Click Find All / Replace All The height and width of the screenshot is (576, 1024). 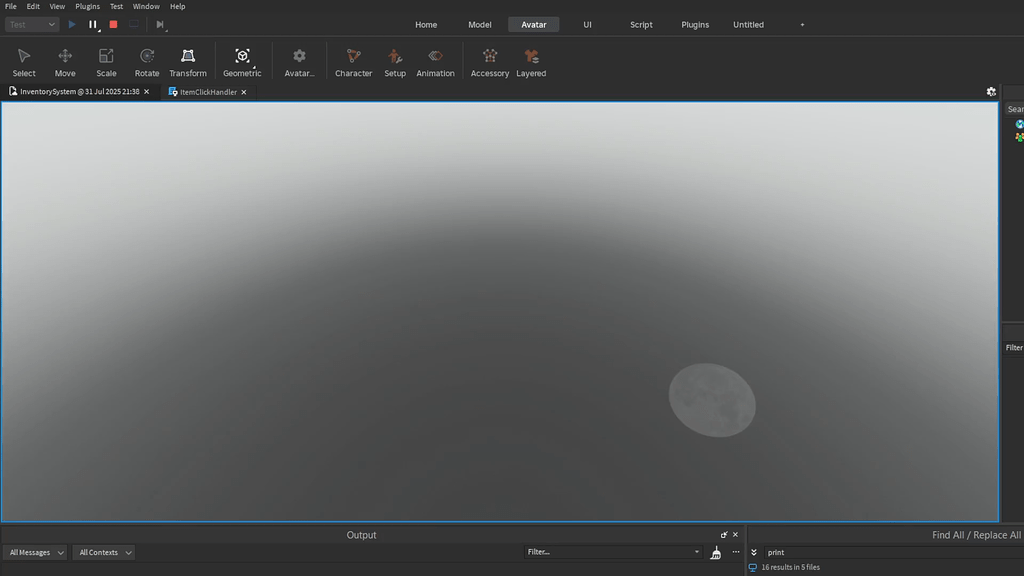pyautogui.click(x=976, y=534)
